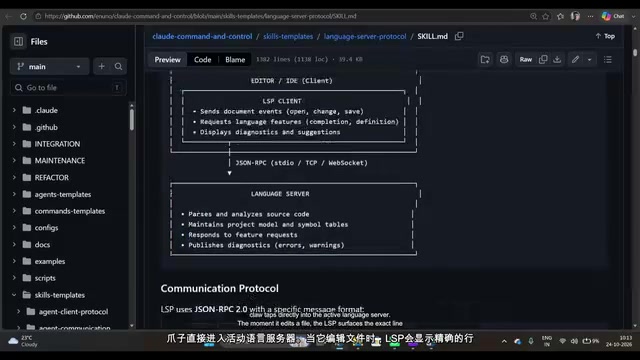Open the main branch dropdown

(49, 67)
